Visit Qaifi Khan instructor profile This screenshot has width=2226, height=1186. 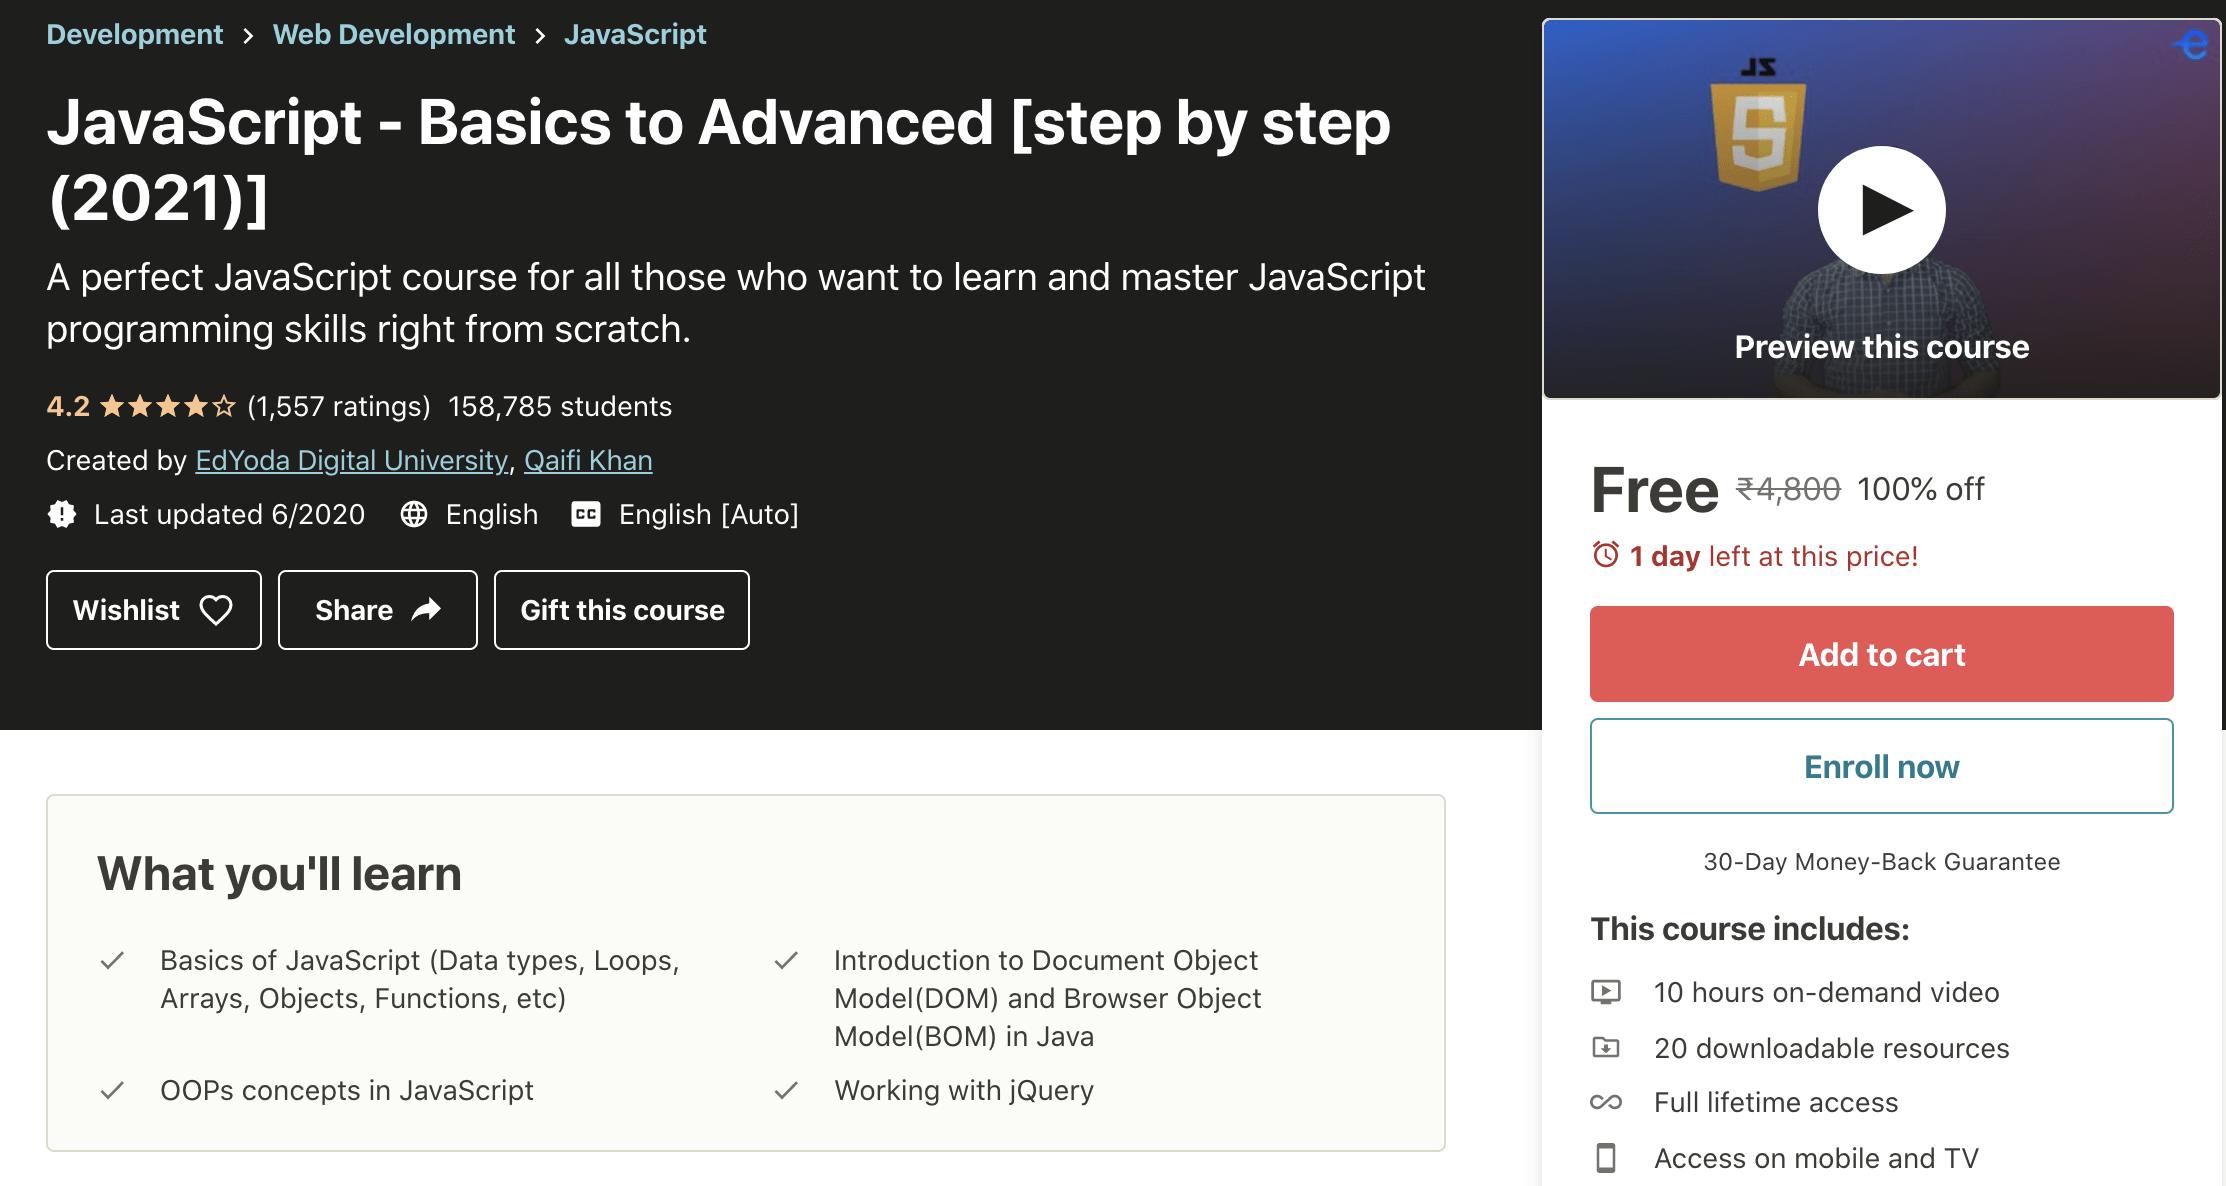pyautogui.click(x=588, y=460)
